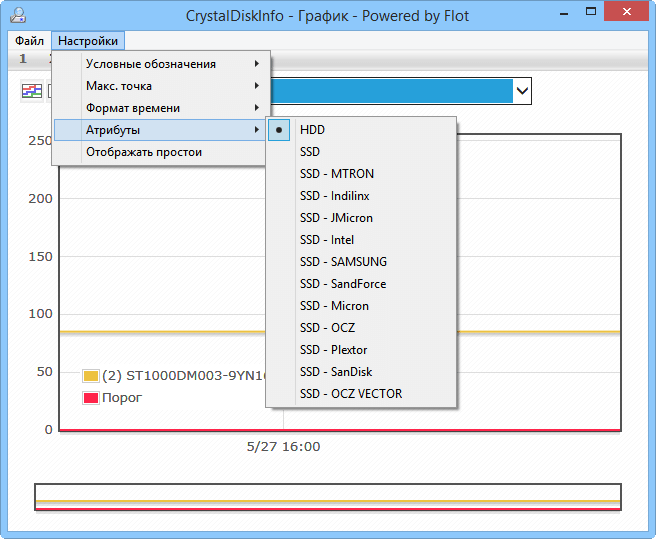Select SSD - SAMSUNG attributes

[361, 262]
